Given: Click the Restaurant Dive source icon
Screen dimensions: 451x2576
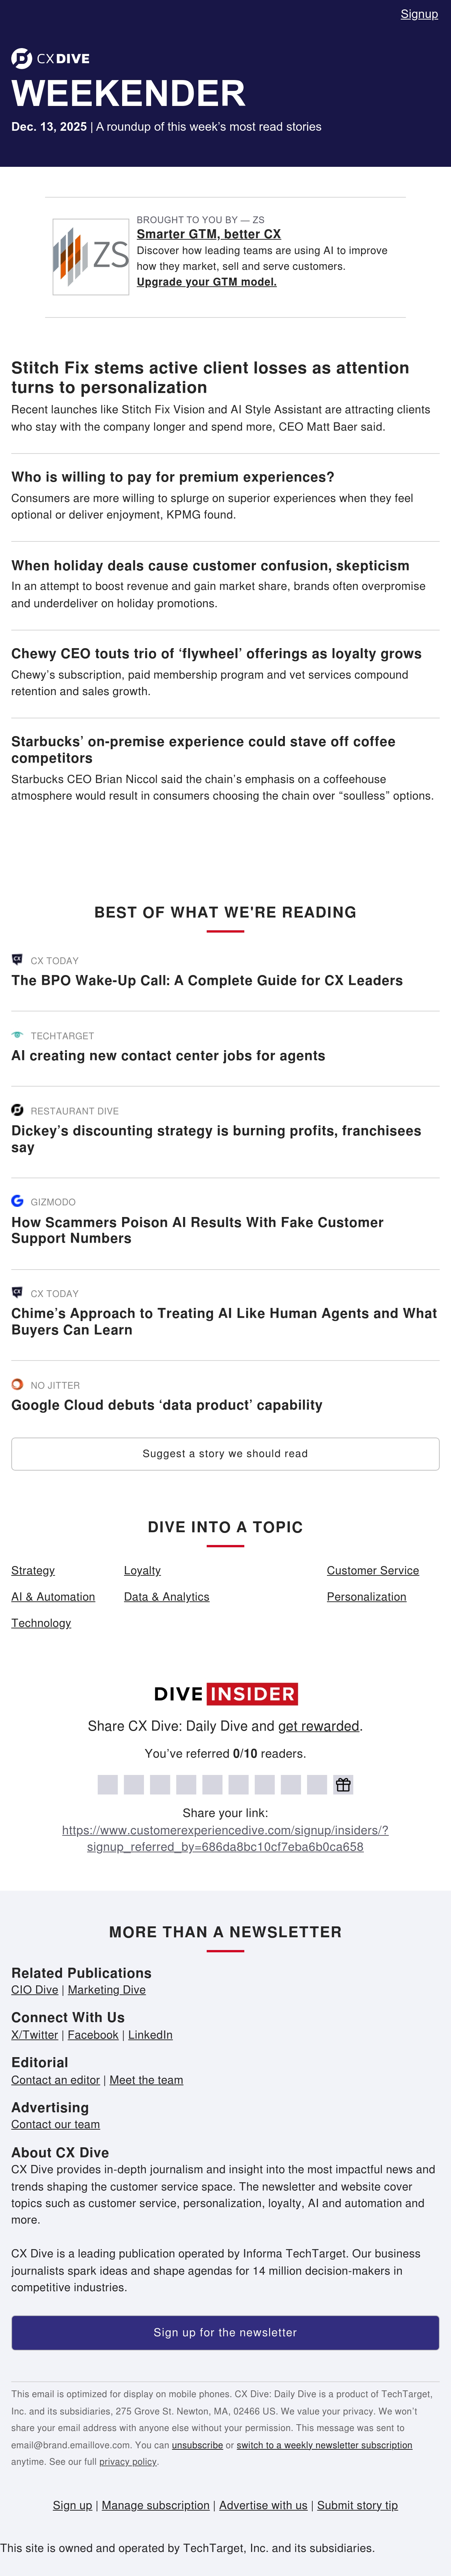Looking at the screenshot, I should (x=17, y=1110).
